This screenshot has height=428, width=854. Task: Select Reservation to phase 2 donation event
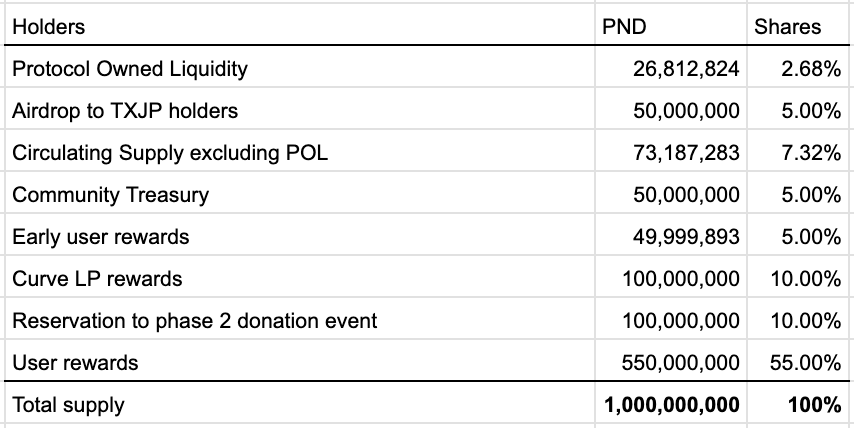coord(195,321)
